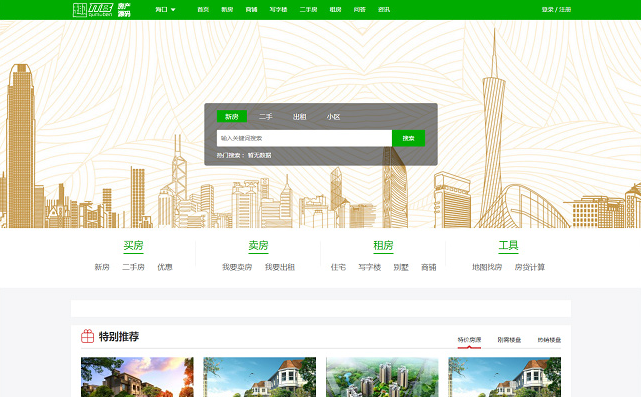
Task: Open 资讯 in the top navigation
Action: click(x=384, y=9)
